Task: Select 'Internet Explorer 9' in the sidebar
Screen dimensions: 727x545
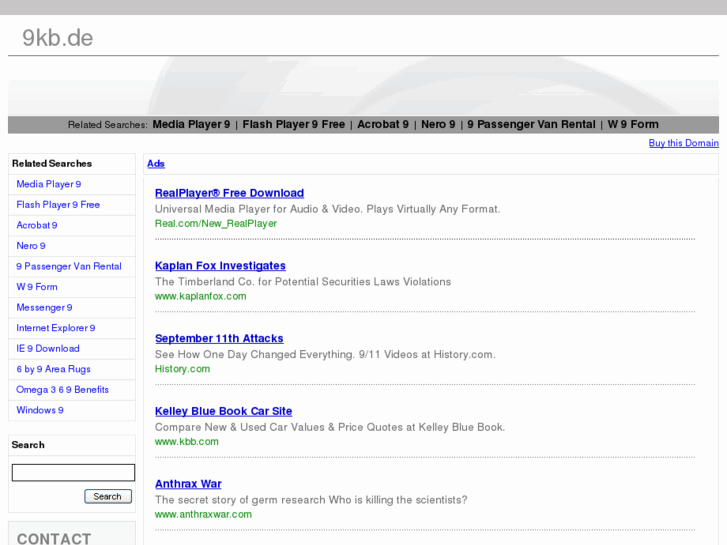Action: [x=56, y=328]
